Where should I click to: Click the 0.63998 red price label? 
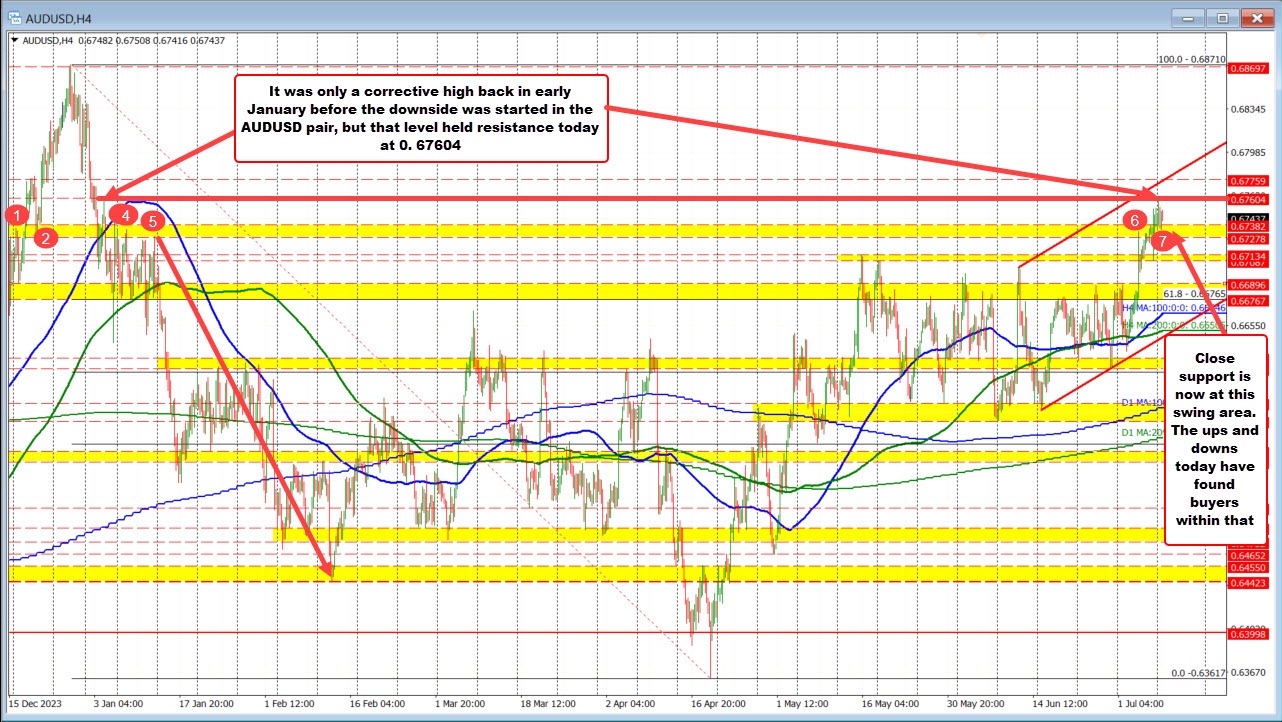click(1249, 633)
